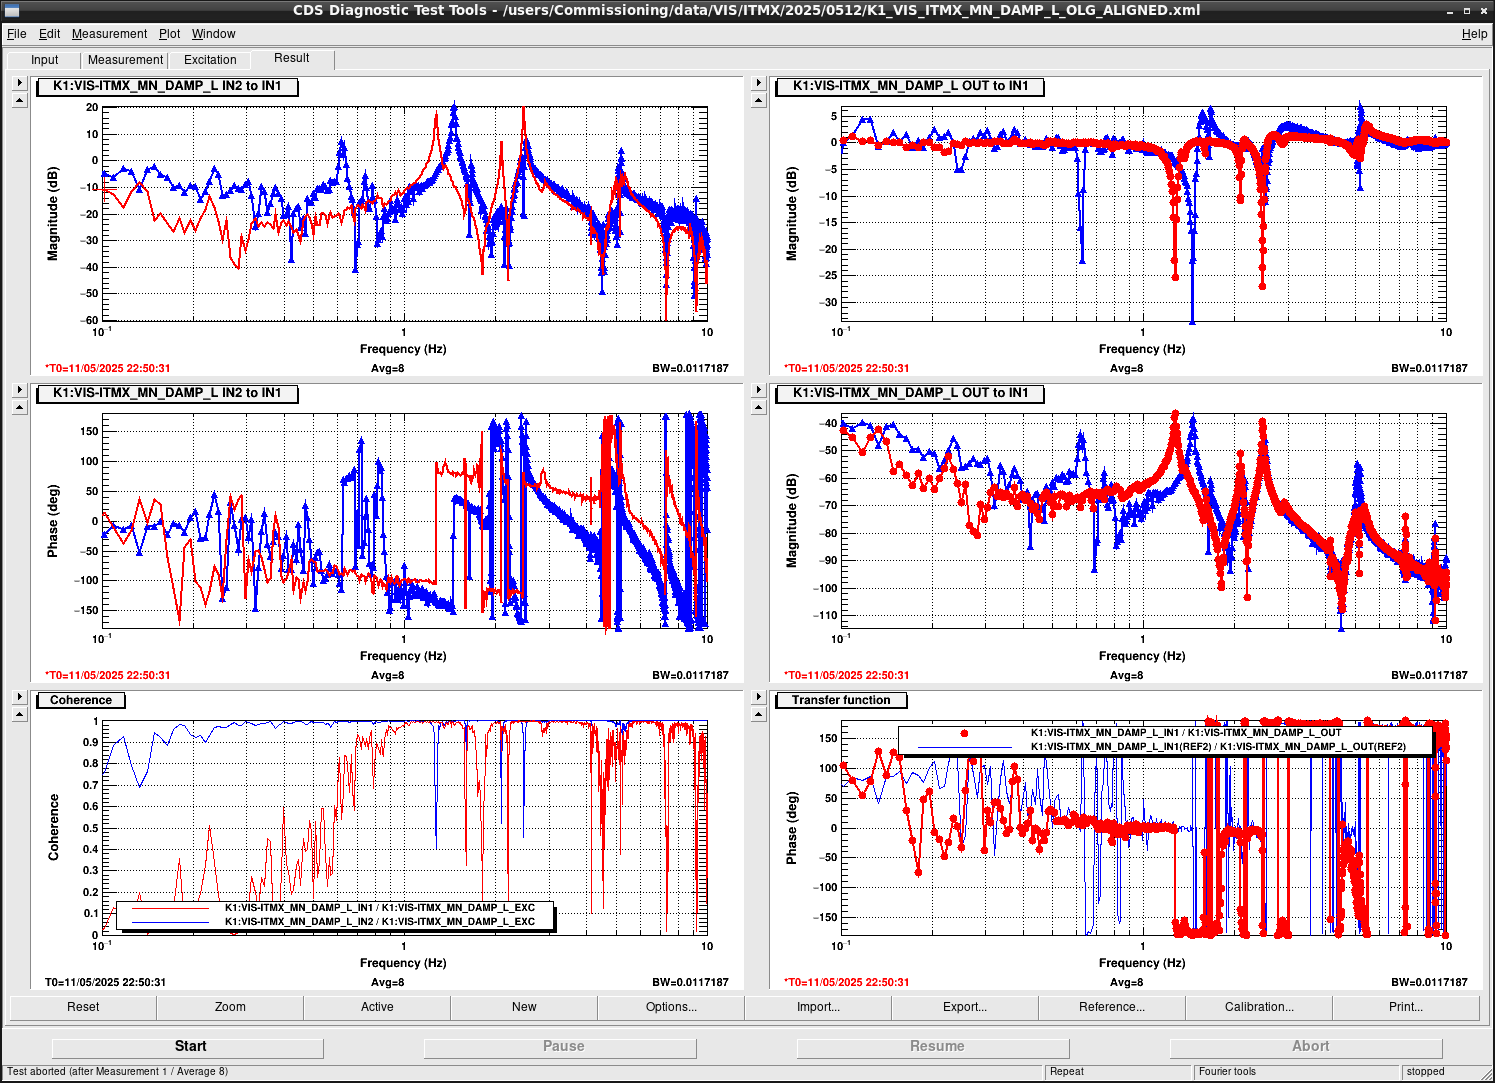
Task: Open the Window menu
Action: [x=213, y=34]
